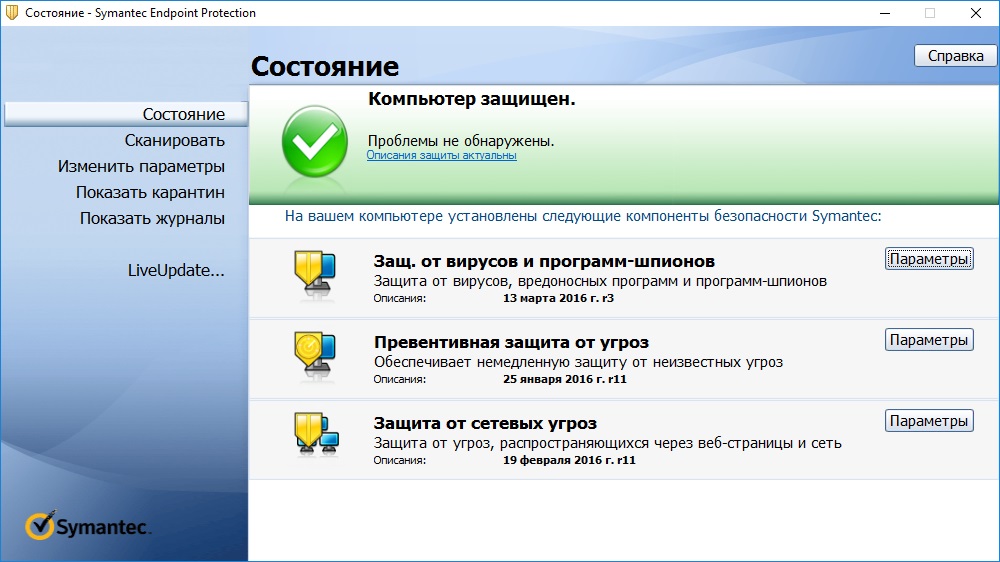
Task: Follow the Описания защиты актуальны link
Action: point(441,156)
